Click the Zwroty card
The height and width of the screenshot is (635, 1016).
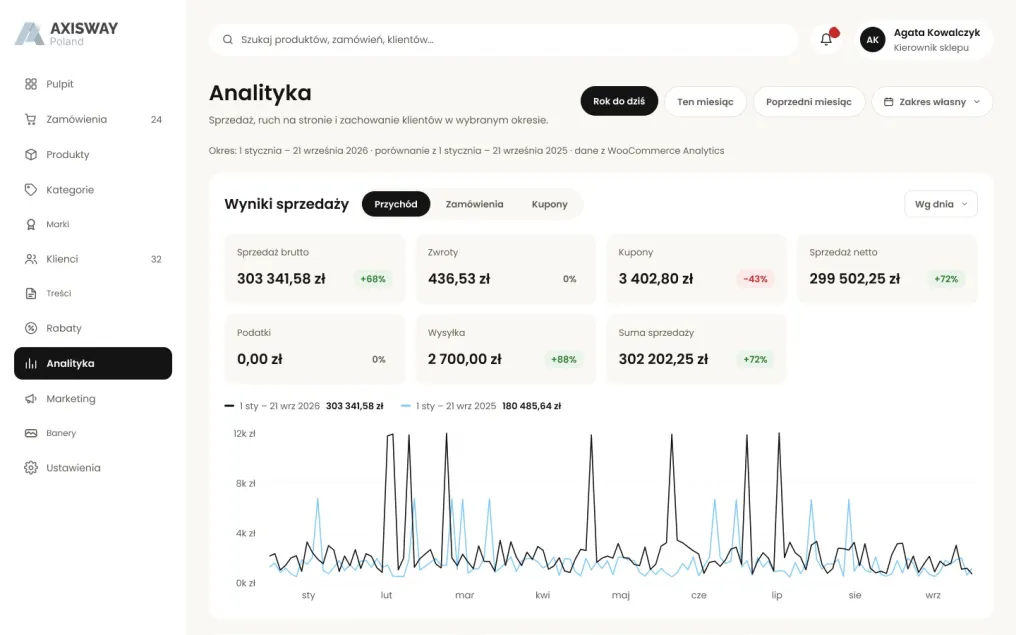(x=505, y=269)
